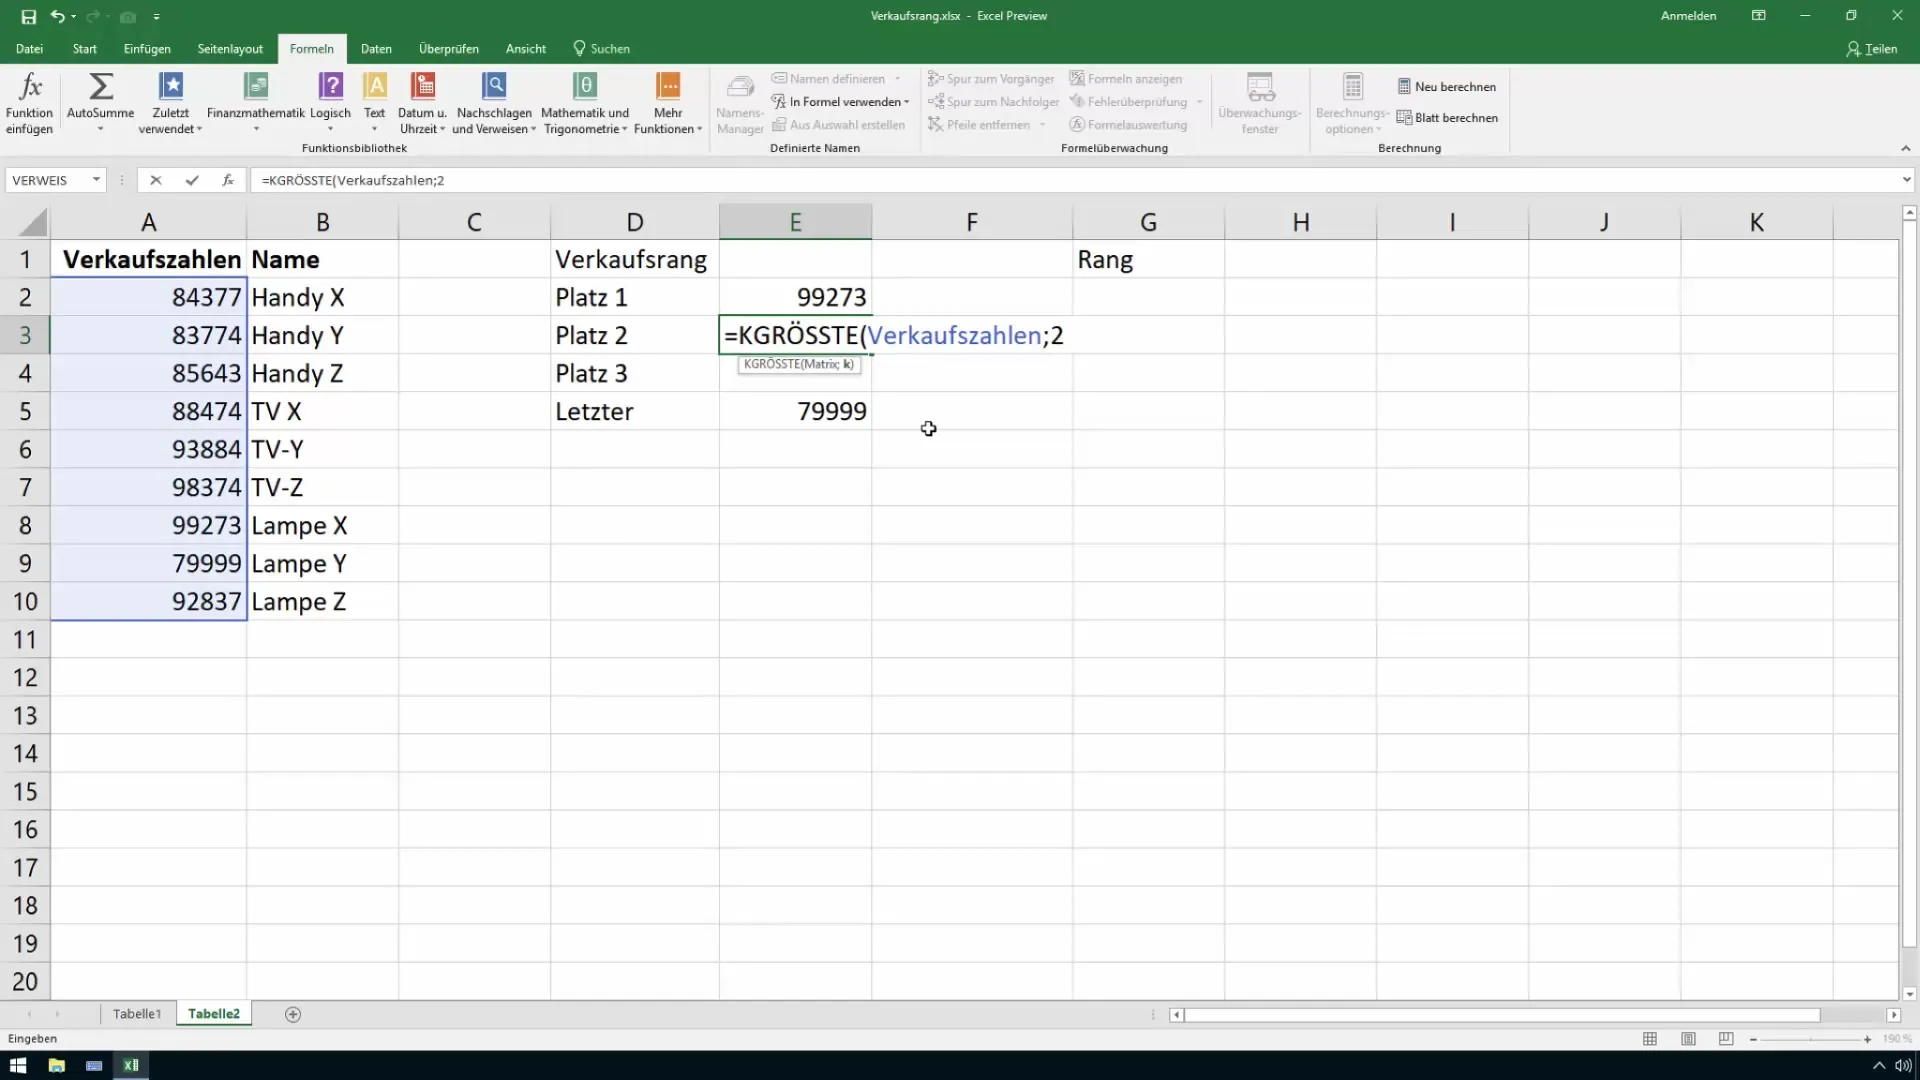This screenshot has width=1920, height=1080.
Task: Switch to the Überprüfen tab
Action: pos(449,48)
